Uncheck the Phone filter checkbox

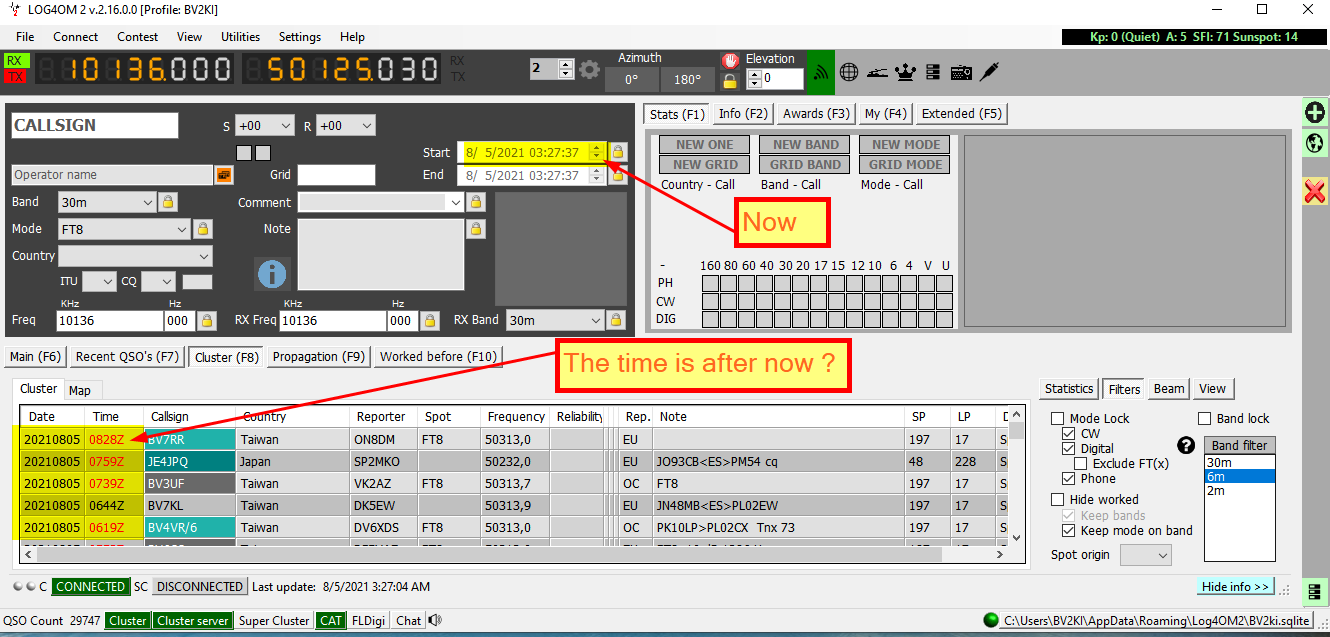[x=1069, y=479]
